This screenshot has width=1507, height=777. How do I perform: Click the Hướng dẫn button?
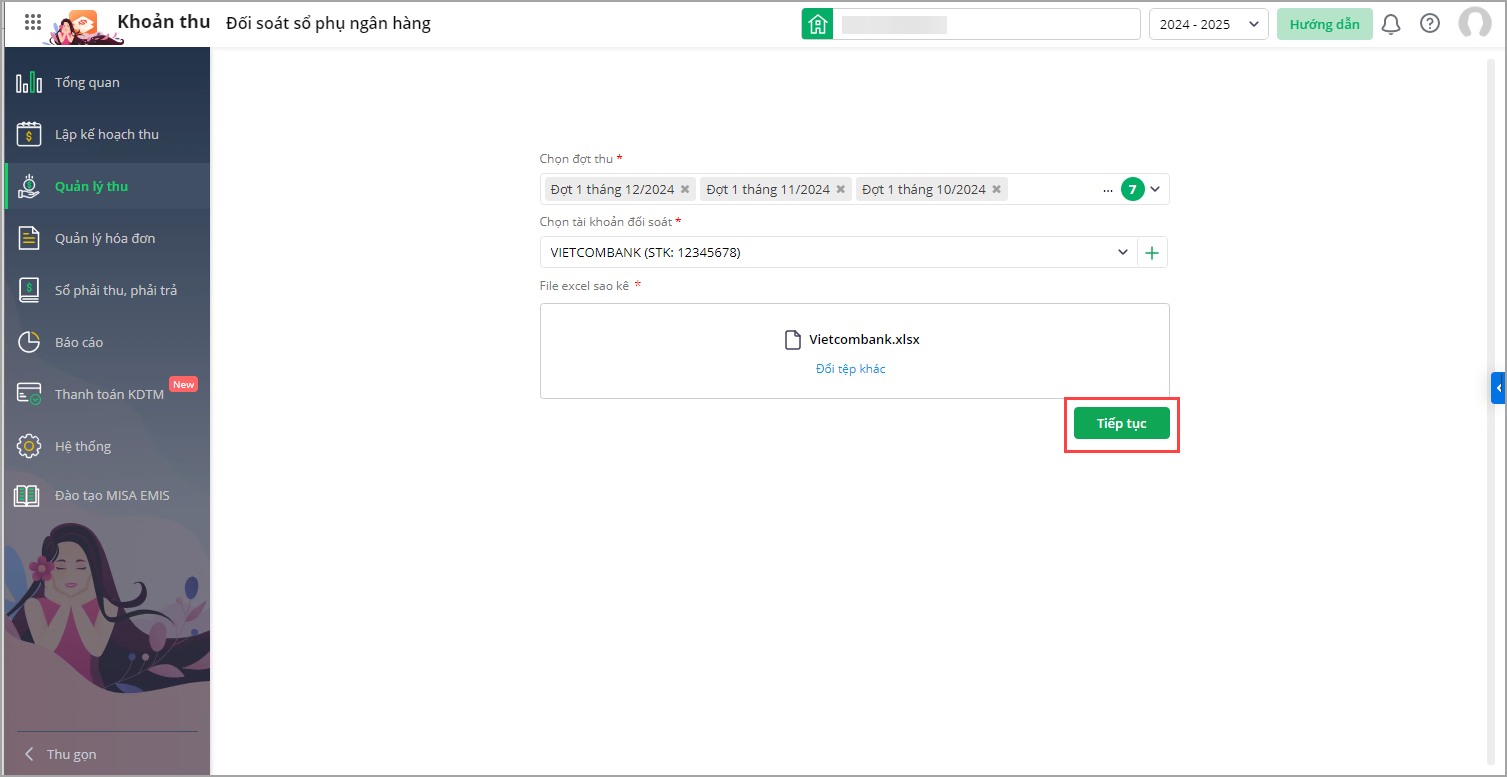(x=1324, y=24)
